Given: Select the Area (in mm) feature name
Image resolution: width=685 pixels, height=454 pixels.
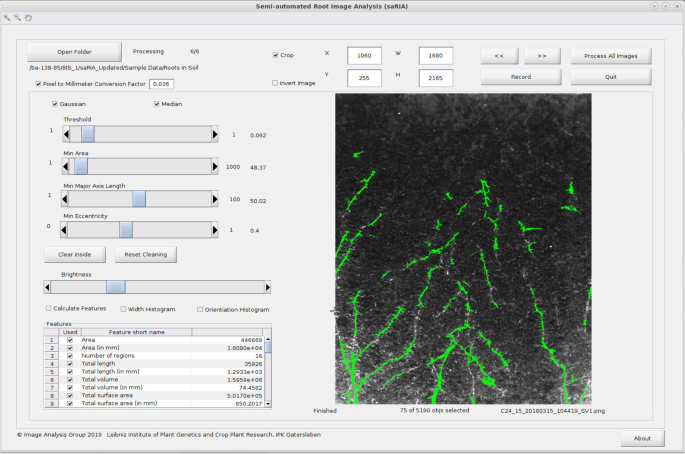Looking at the screenshot, I should 100,348.
